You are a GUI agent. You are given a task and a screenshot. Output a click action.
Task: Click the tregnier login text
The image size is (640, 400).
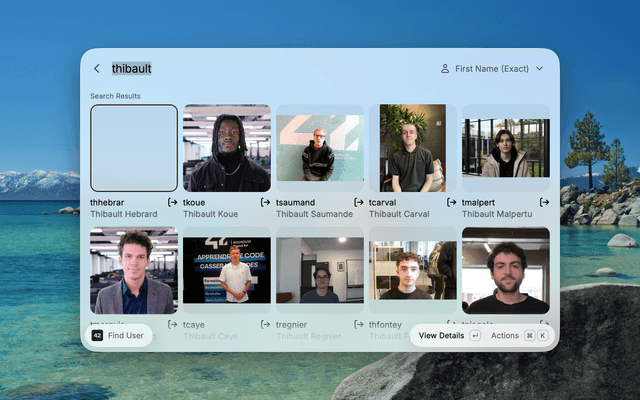pos(291,325)
